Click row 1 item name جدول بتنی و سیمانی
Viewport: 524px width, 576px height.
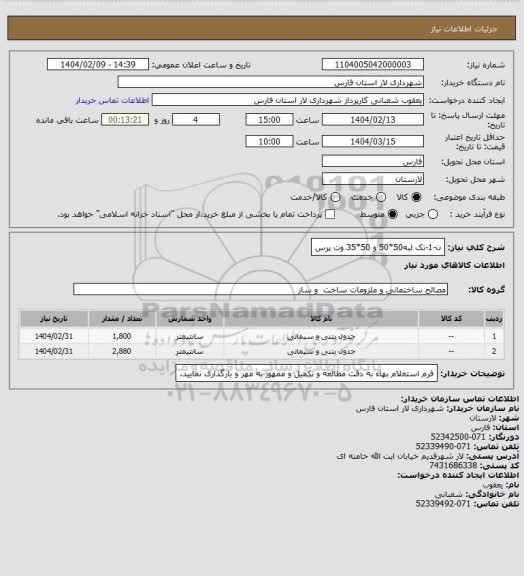[x=321, y=336]
